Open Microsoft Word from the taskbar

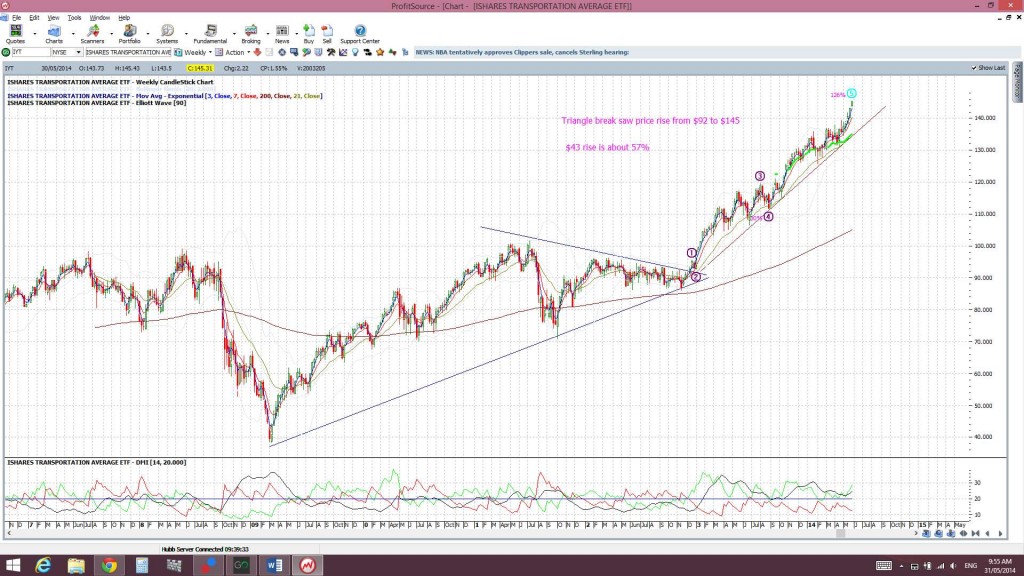pos(274,565)
